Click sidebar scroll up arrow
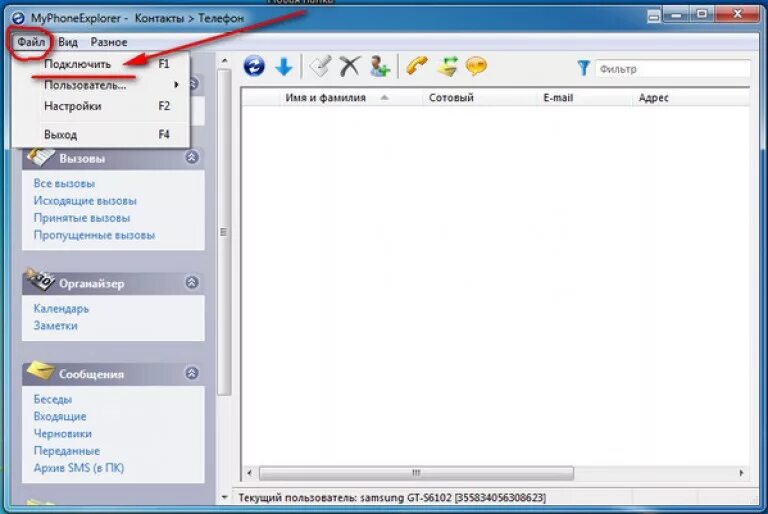 point(224,61)
